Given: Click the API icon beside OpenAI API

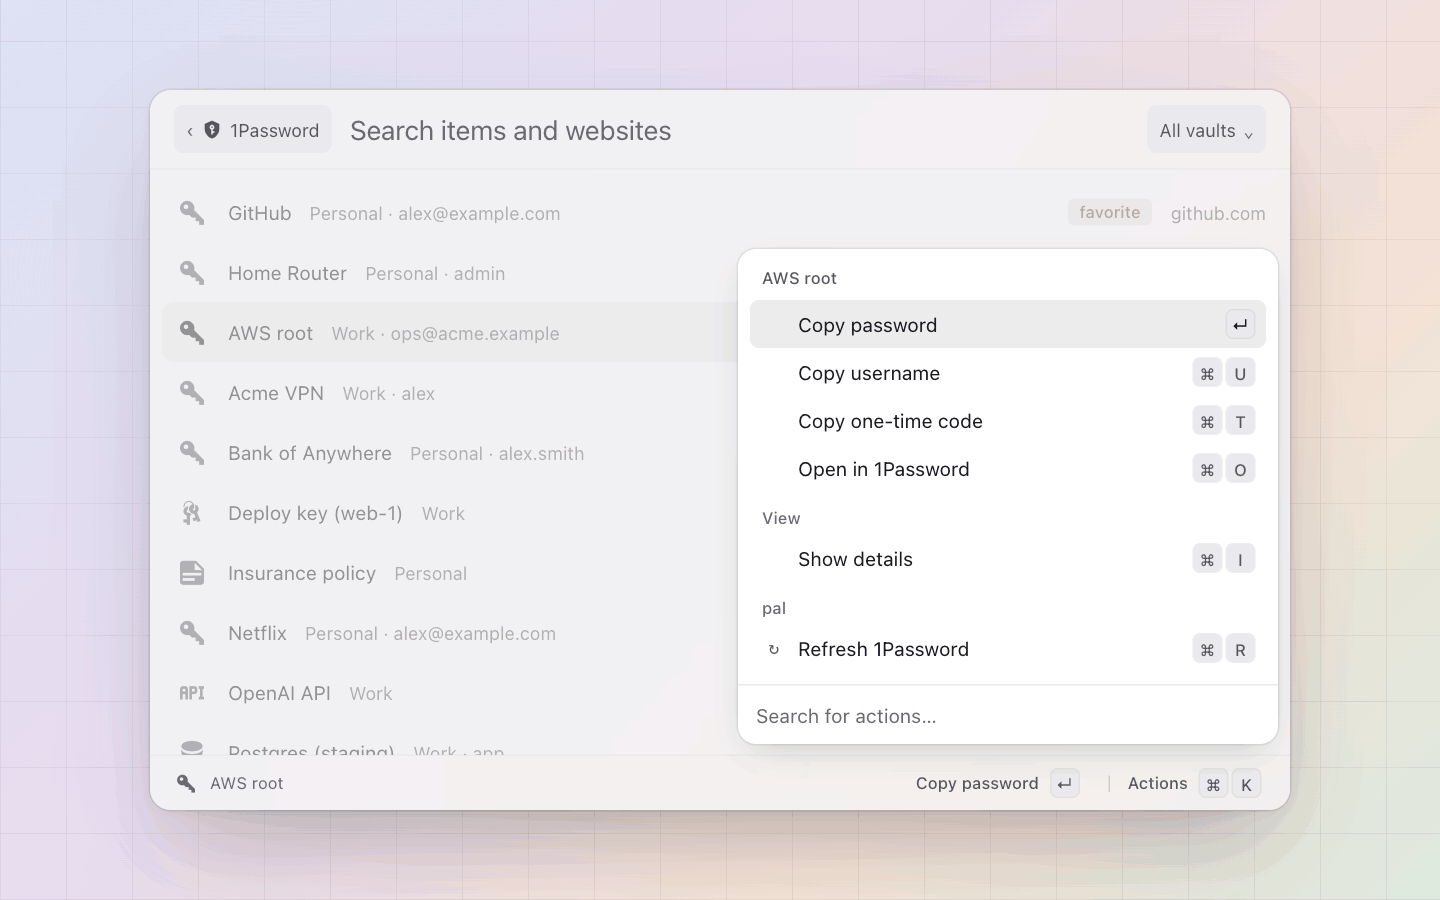Looking at the screenshot, I should pos(192,693).
